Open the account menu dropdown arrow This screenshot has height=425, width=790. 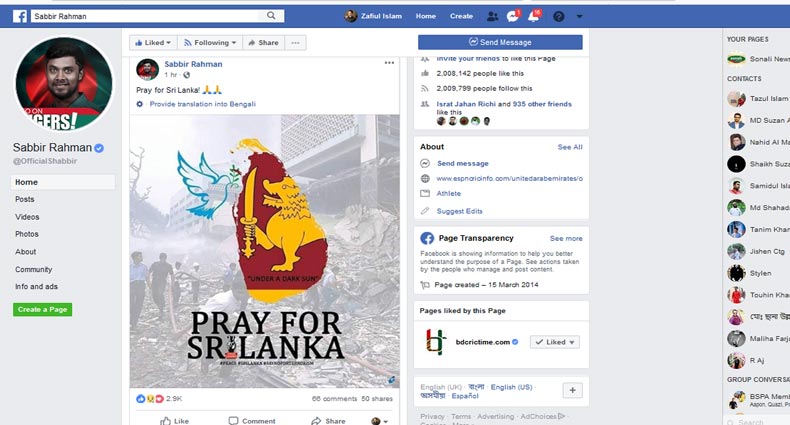pyautogui.click(x=579, y=17)
